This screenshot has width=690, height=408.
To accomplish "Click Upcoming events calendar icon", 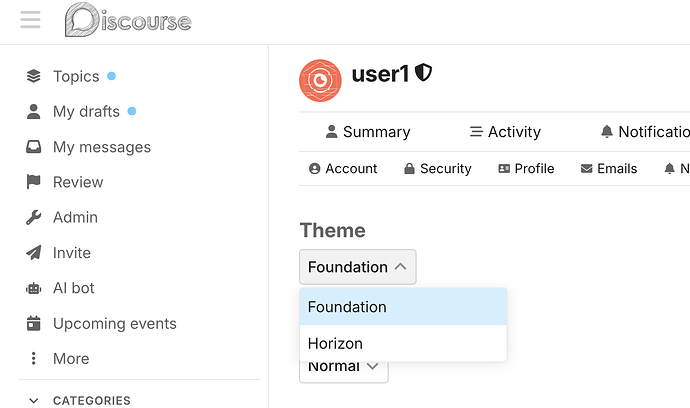I will pyautogui.click(x=33, y=323).
